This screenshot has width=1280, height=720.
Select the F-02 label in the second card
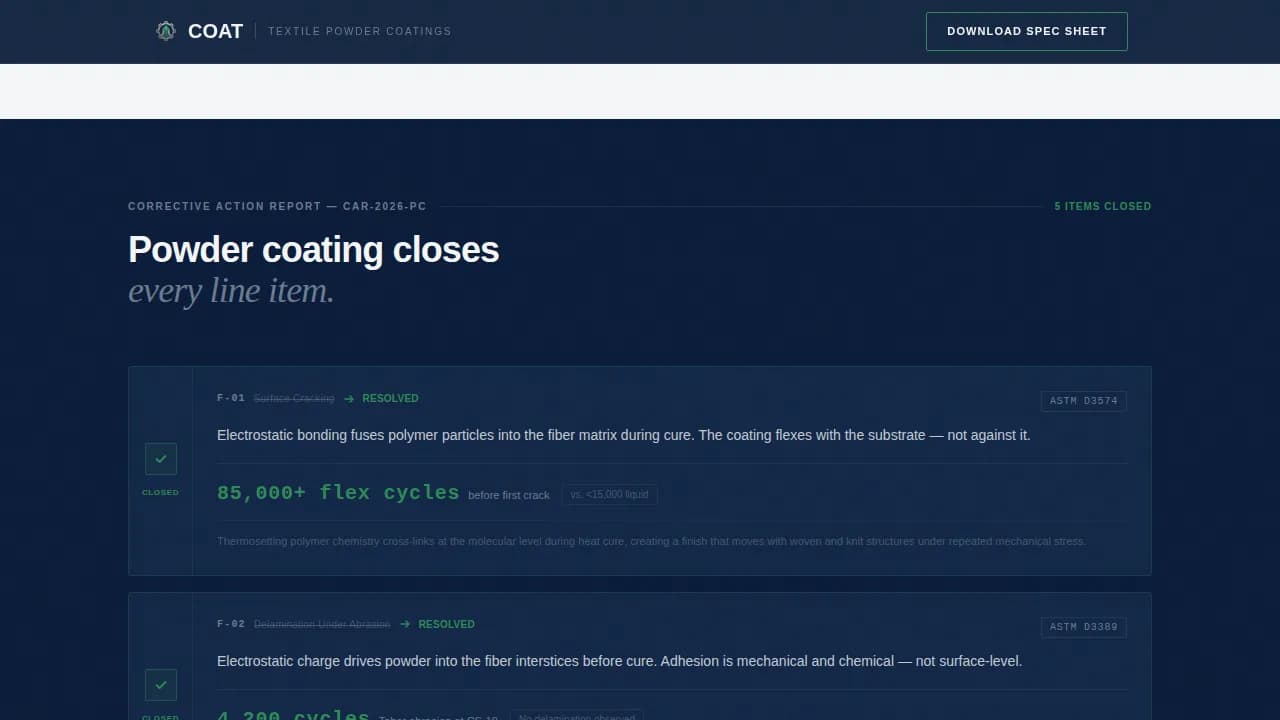pos(229,624)
